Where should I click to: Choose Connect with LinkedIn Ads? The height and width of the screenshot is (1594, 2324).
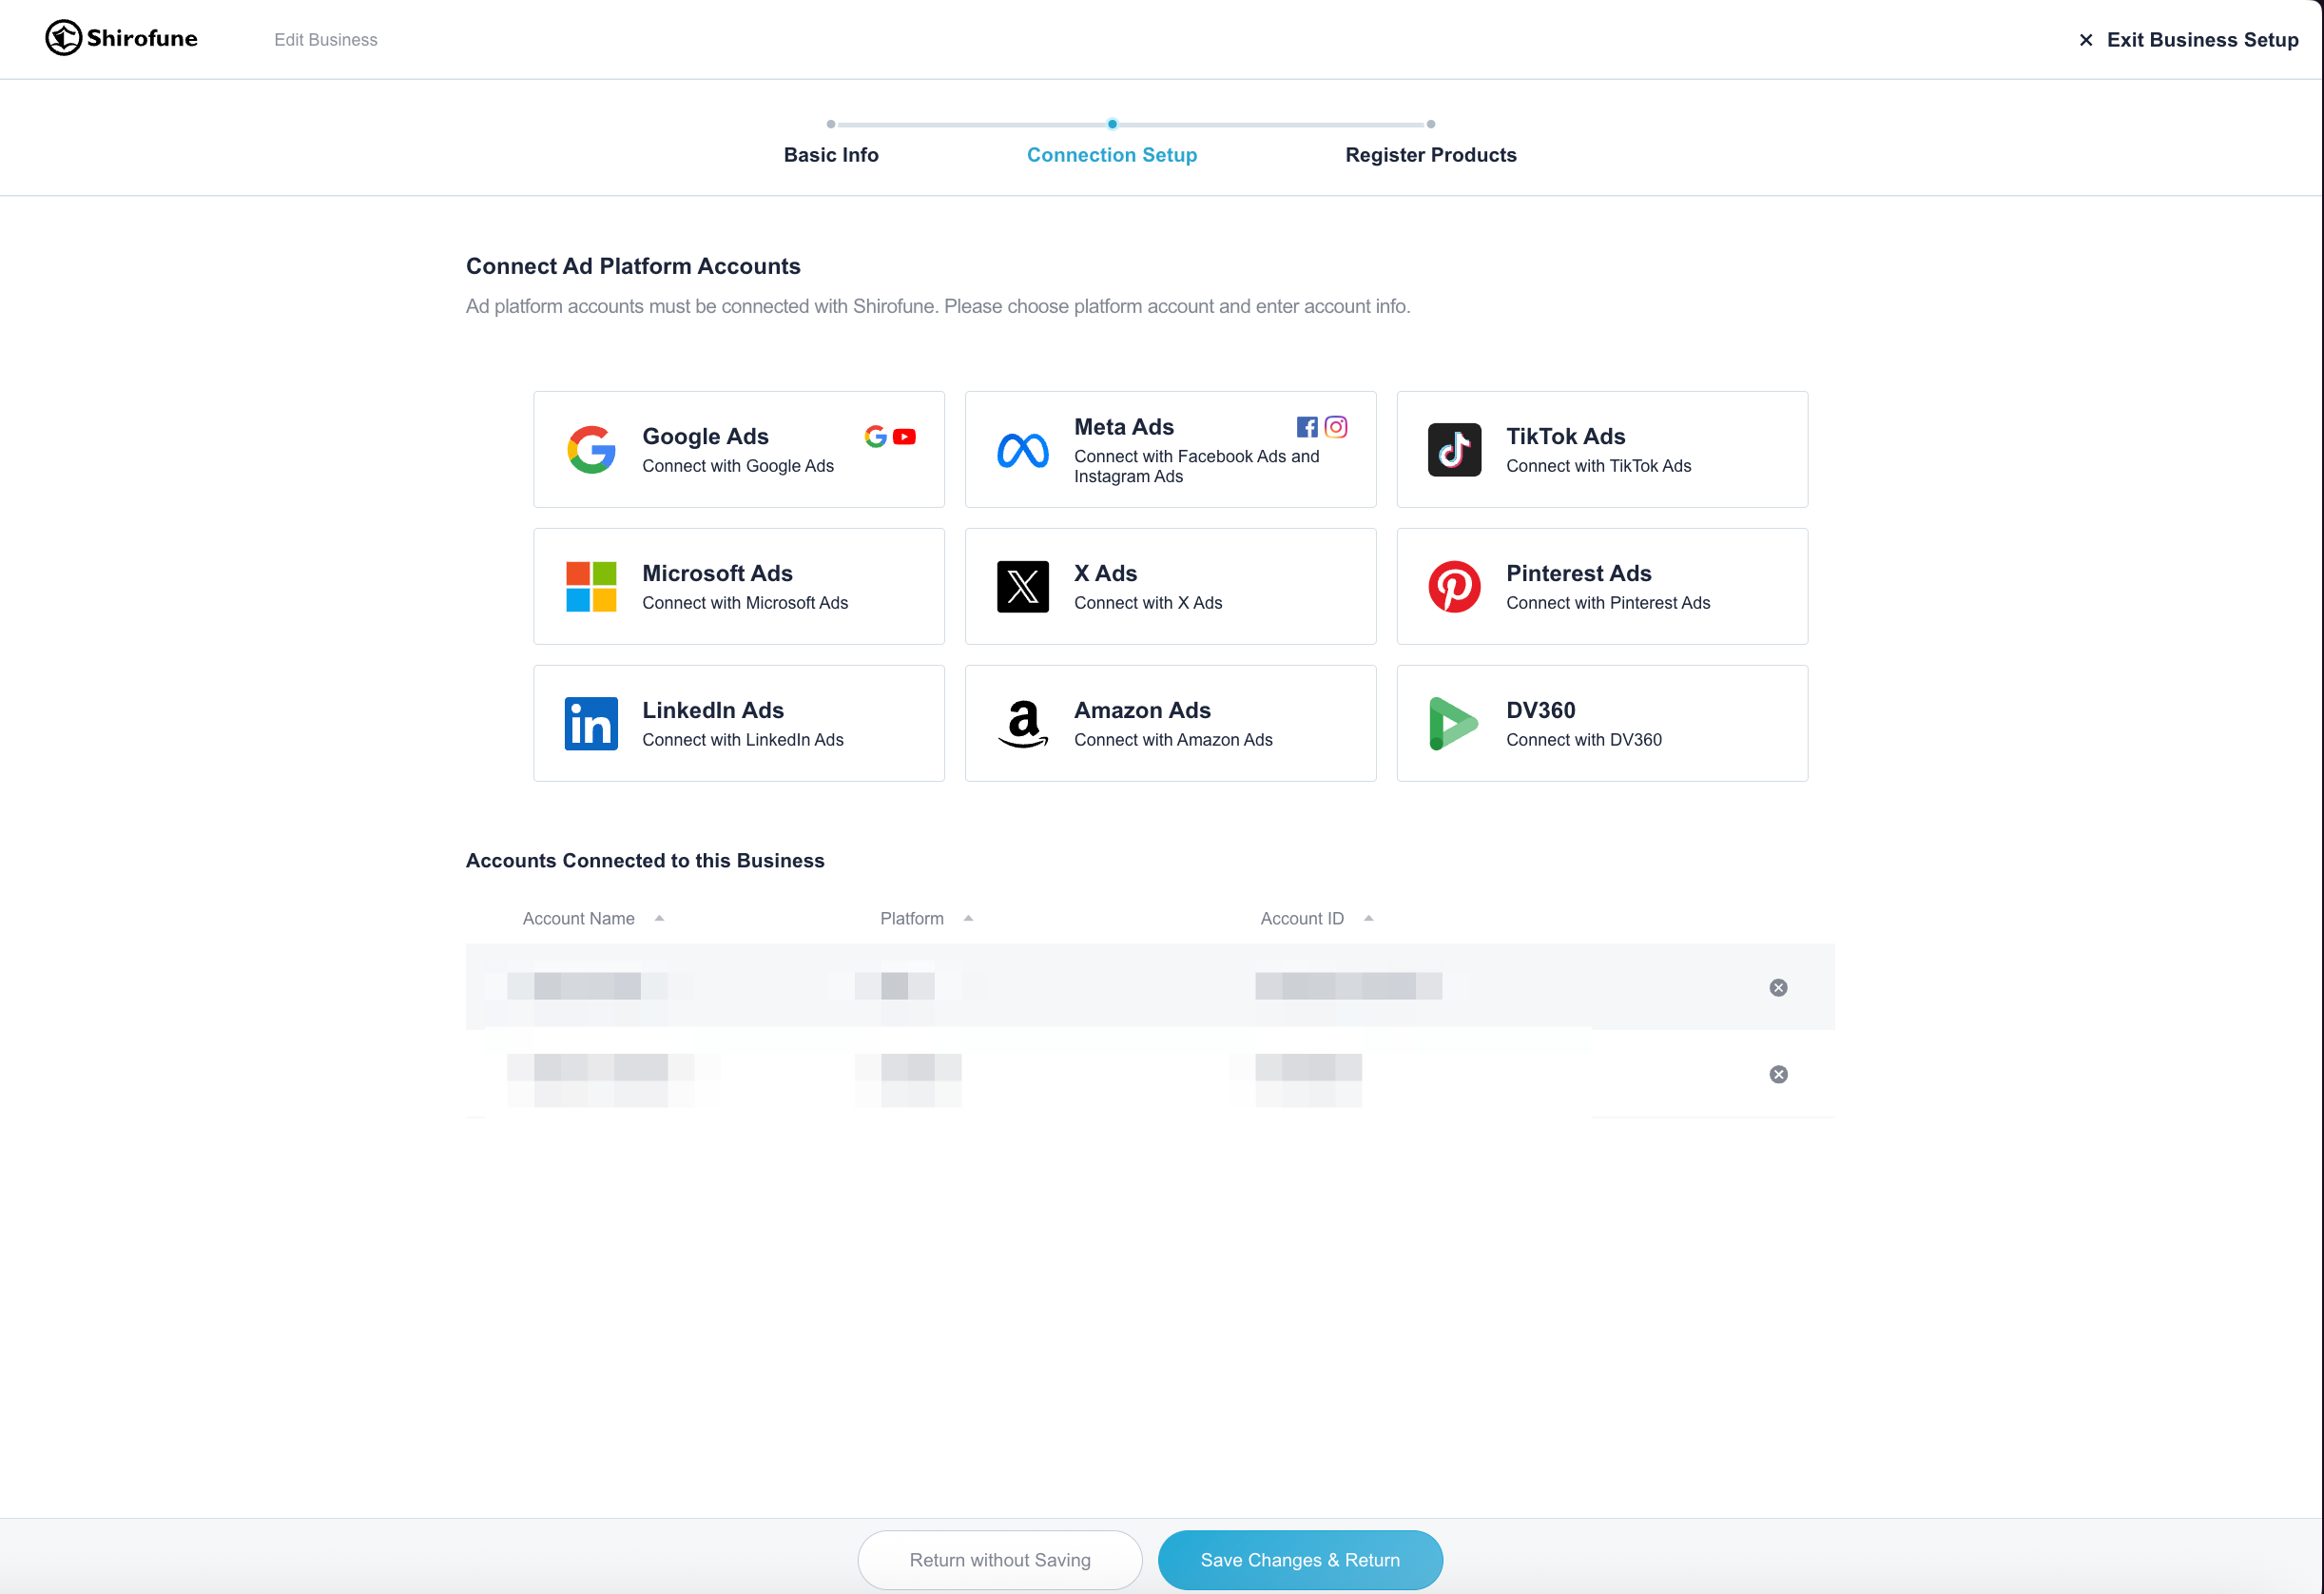click(x=743, y=740)
